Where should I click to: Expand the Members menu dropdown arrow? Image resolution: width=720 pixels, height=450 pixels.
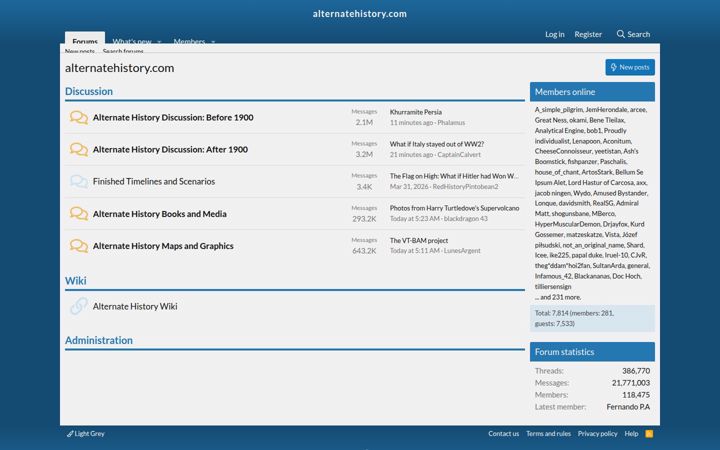pyautogui.click(x=213, y=41)
